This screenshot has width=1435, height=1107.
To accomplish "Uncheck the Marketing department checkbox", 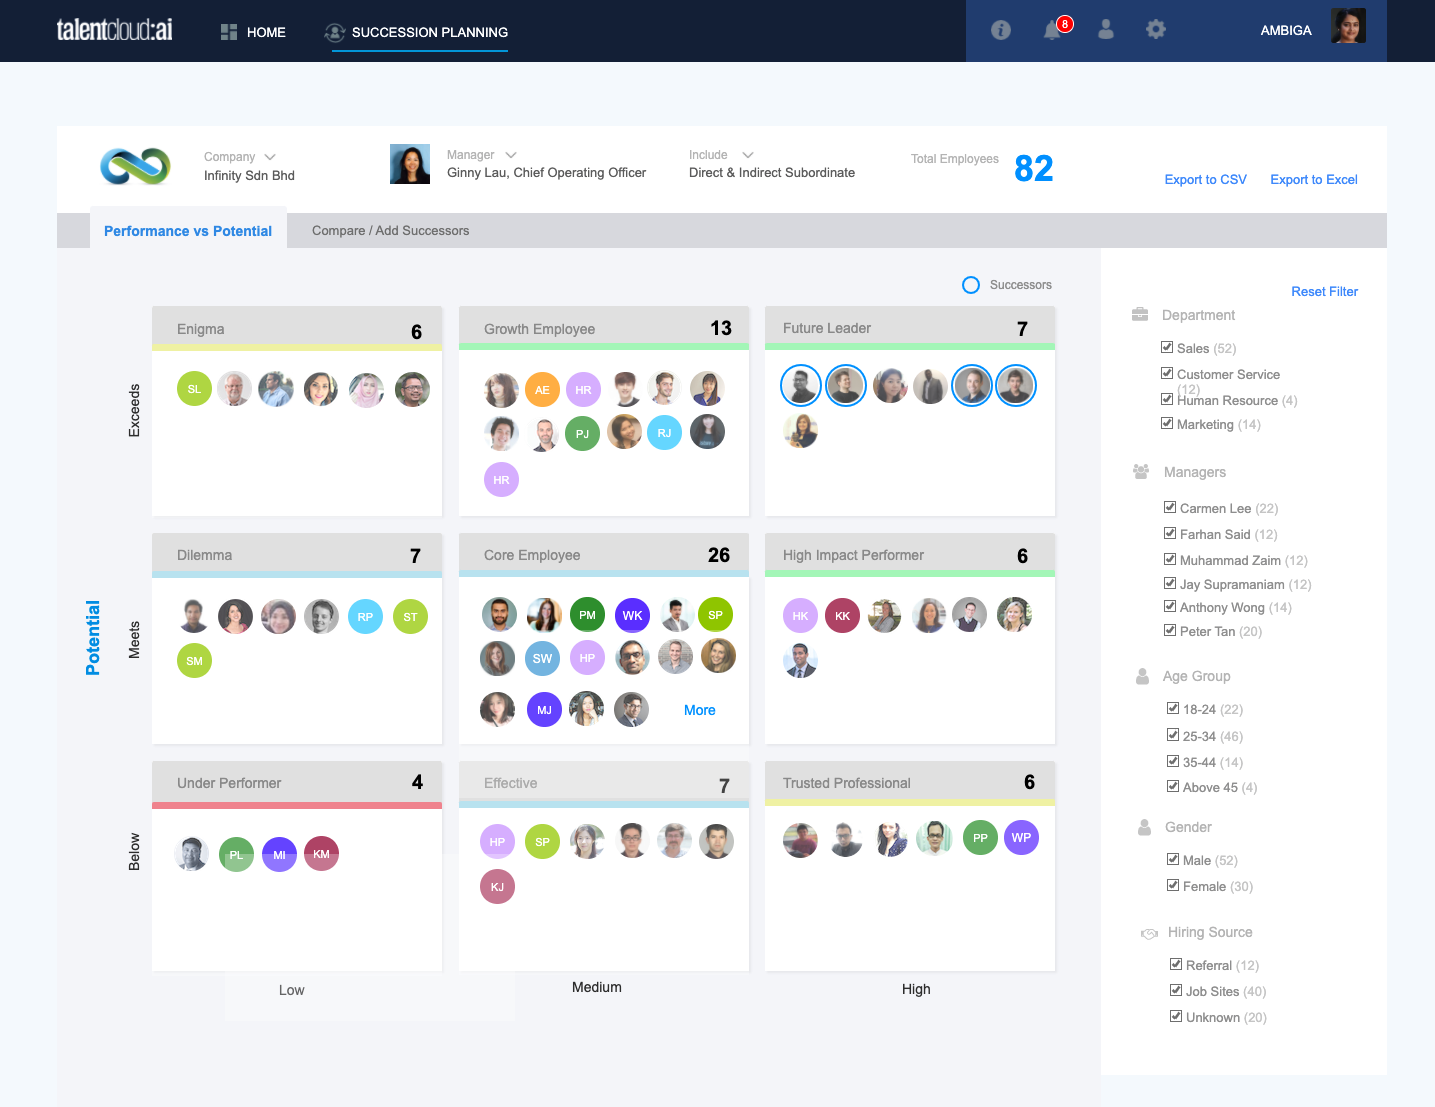I will point(1167,423).
